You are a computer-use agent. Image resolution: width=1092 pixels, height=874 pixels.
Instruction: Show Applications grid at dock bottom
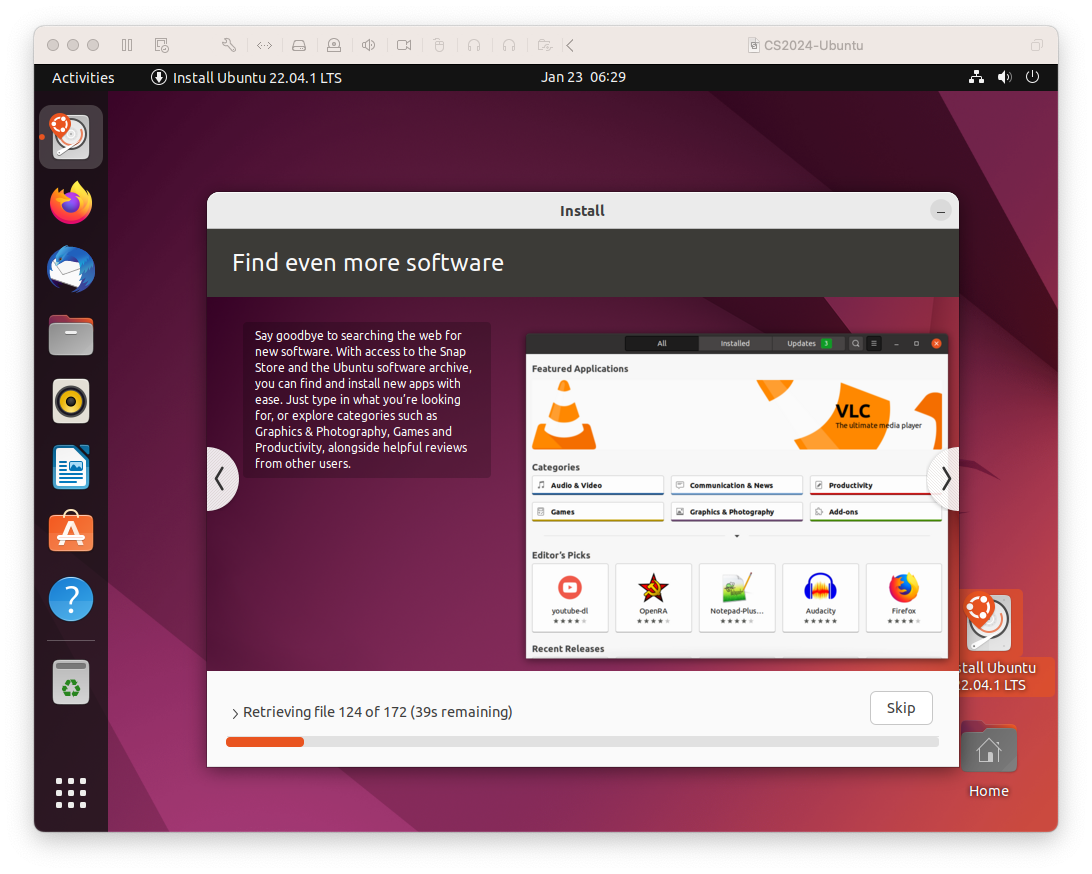[71, 792]
